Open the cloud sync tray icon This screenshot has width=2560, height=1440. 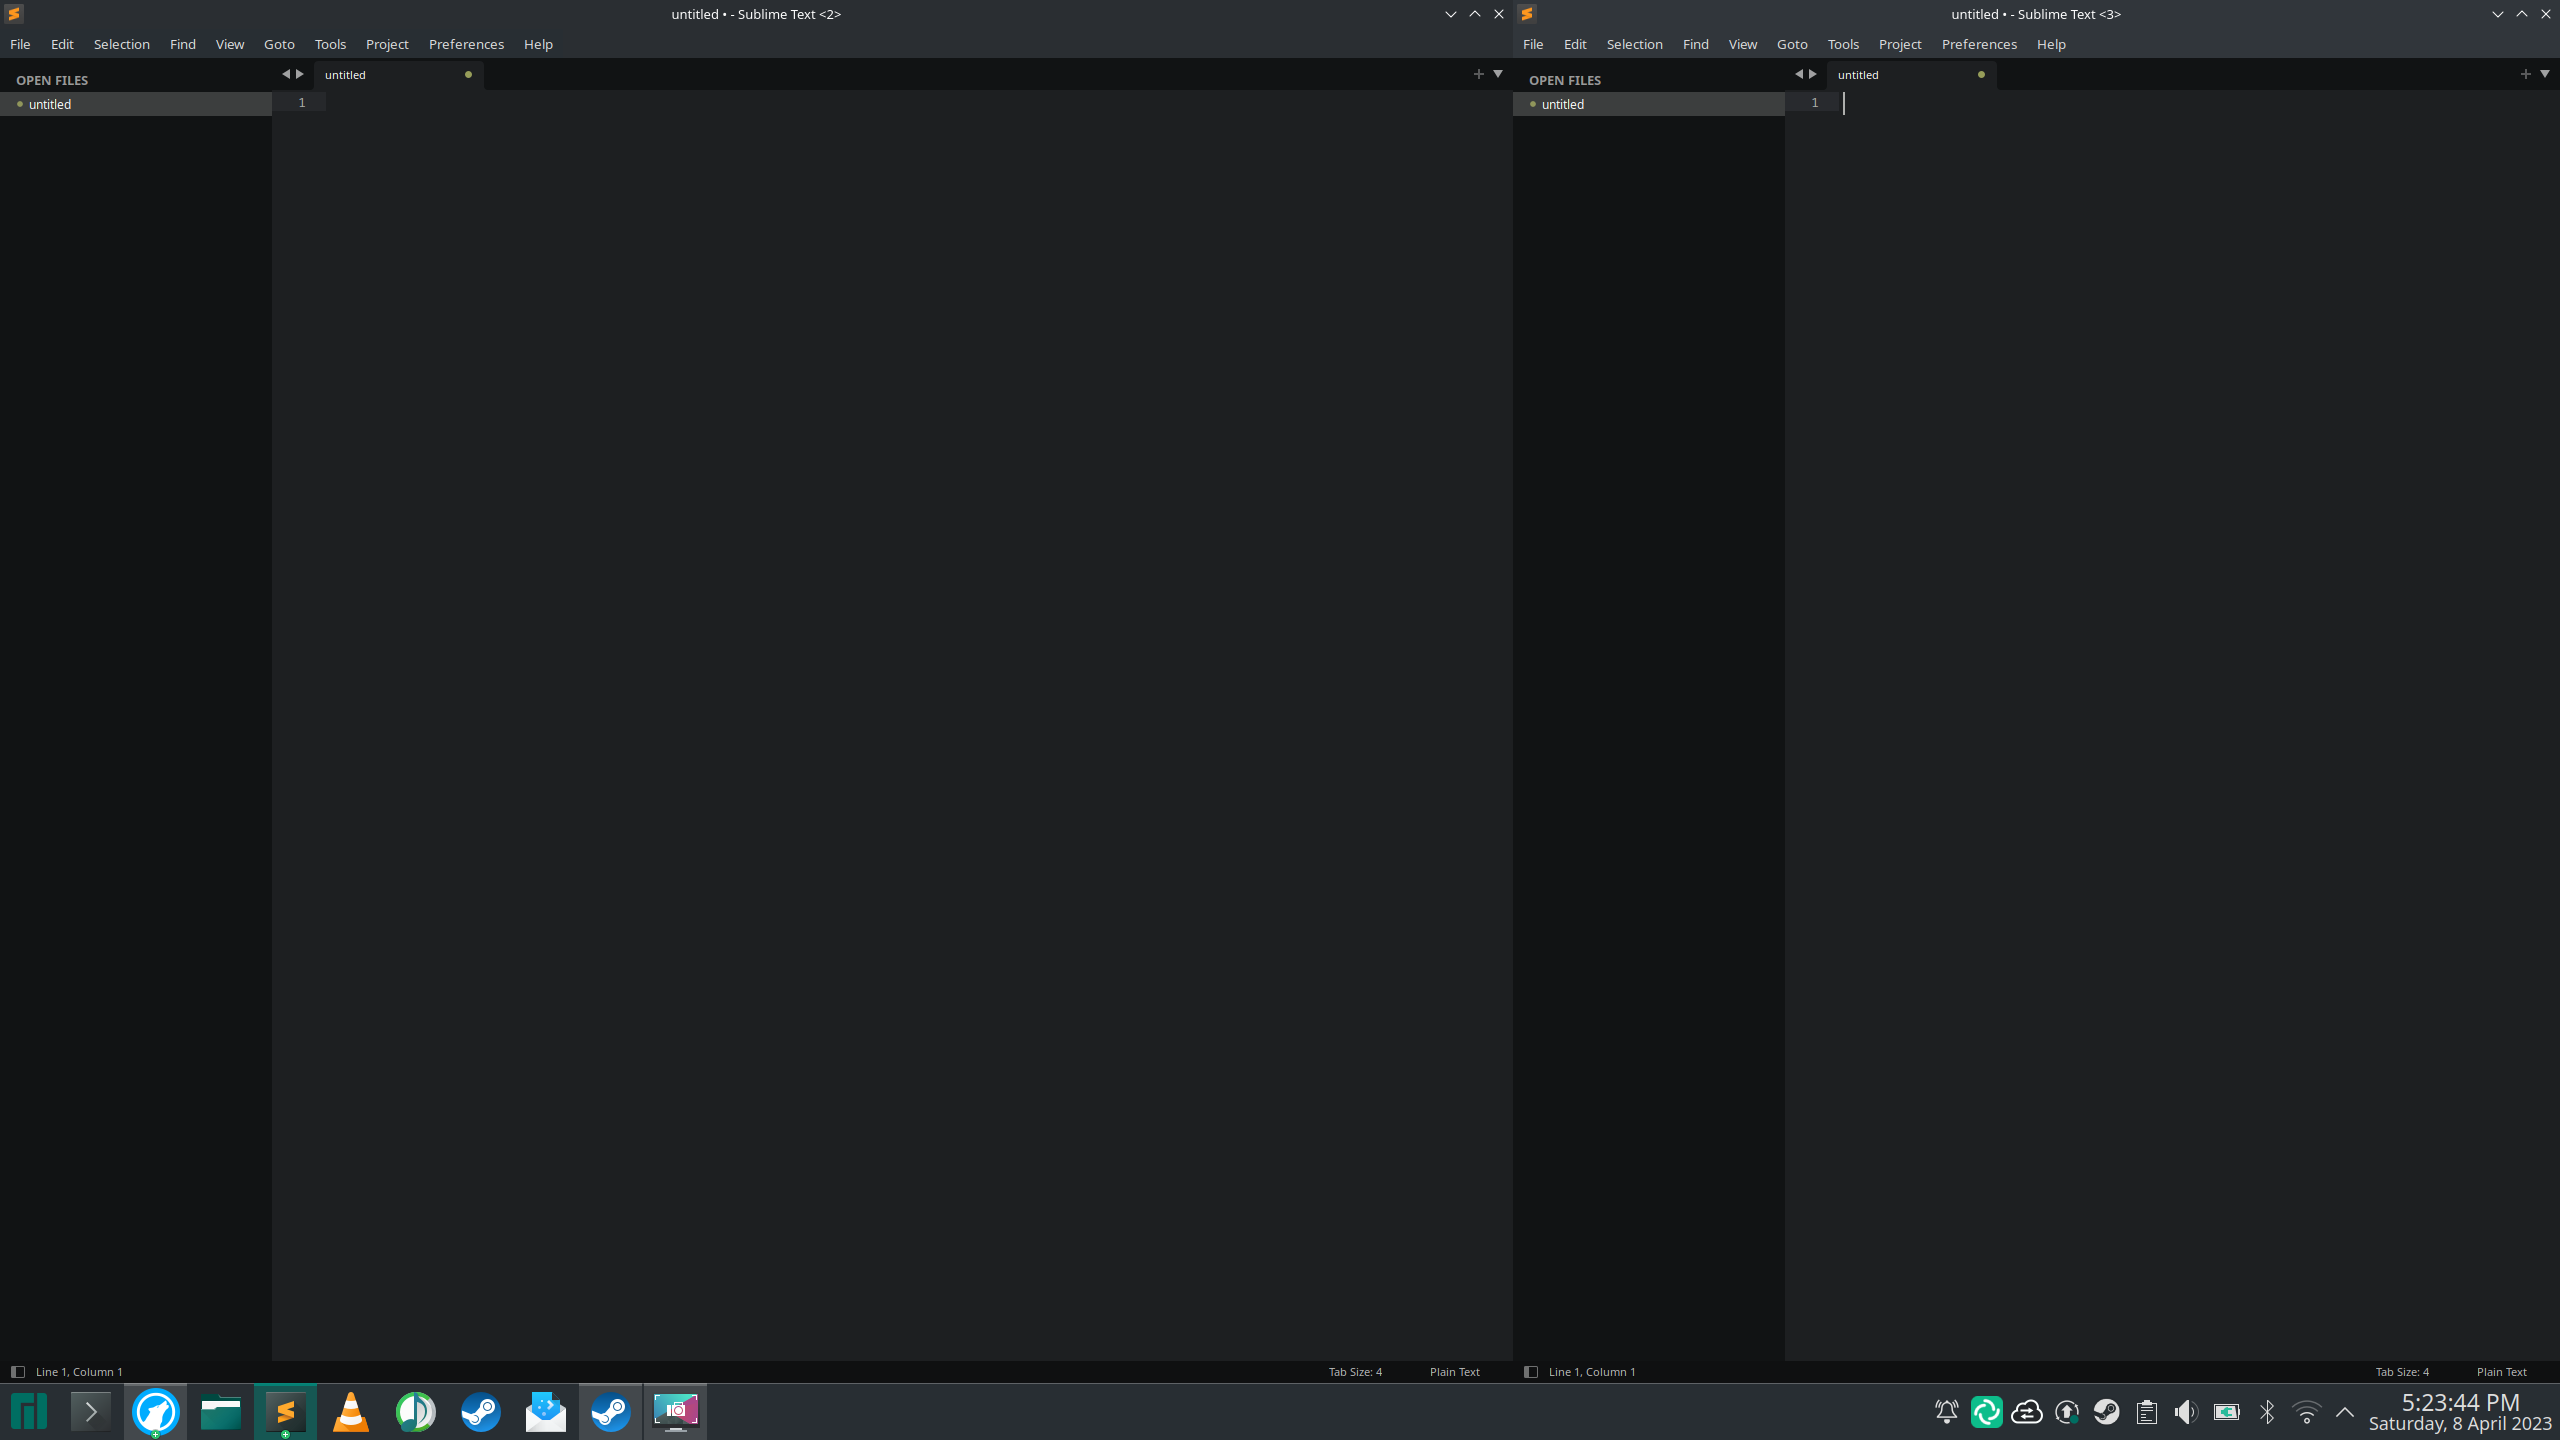tap(2027, 1412)
